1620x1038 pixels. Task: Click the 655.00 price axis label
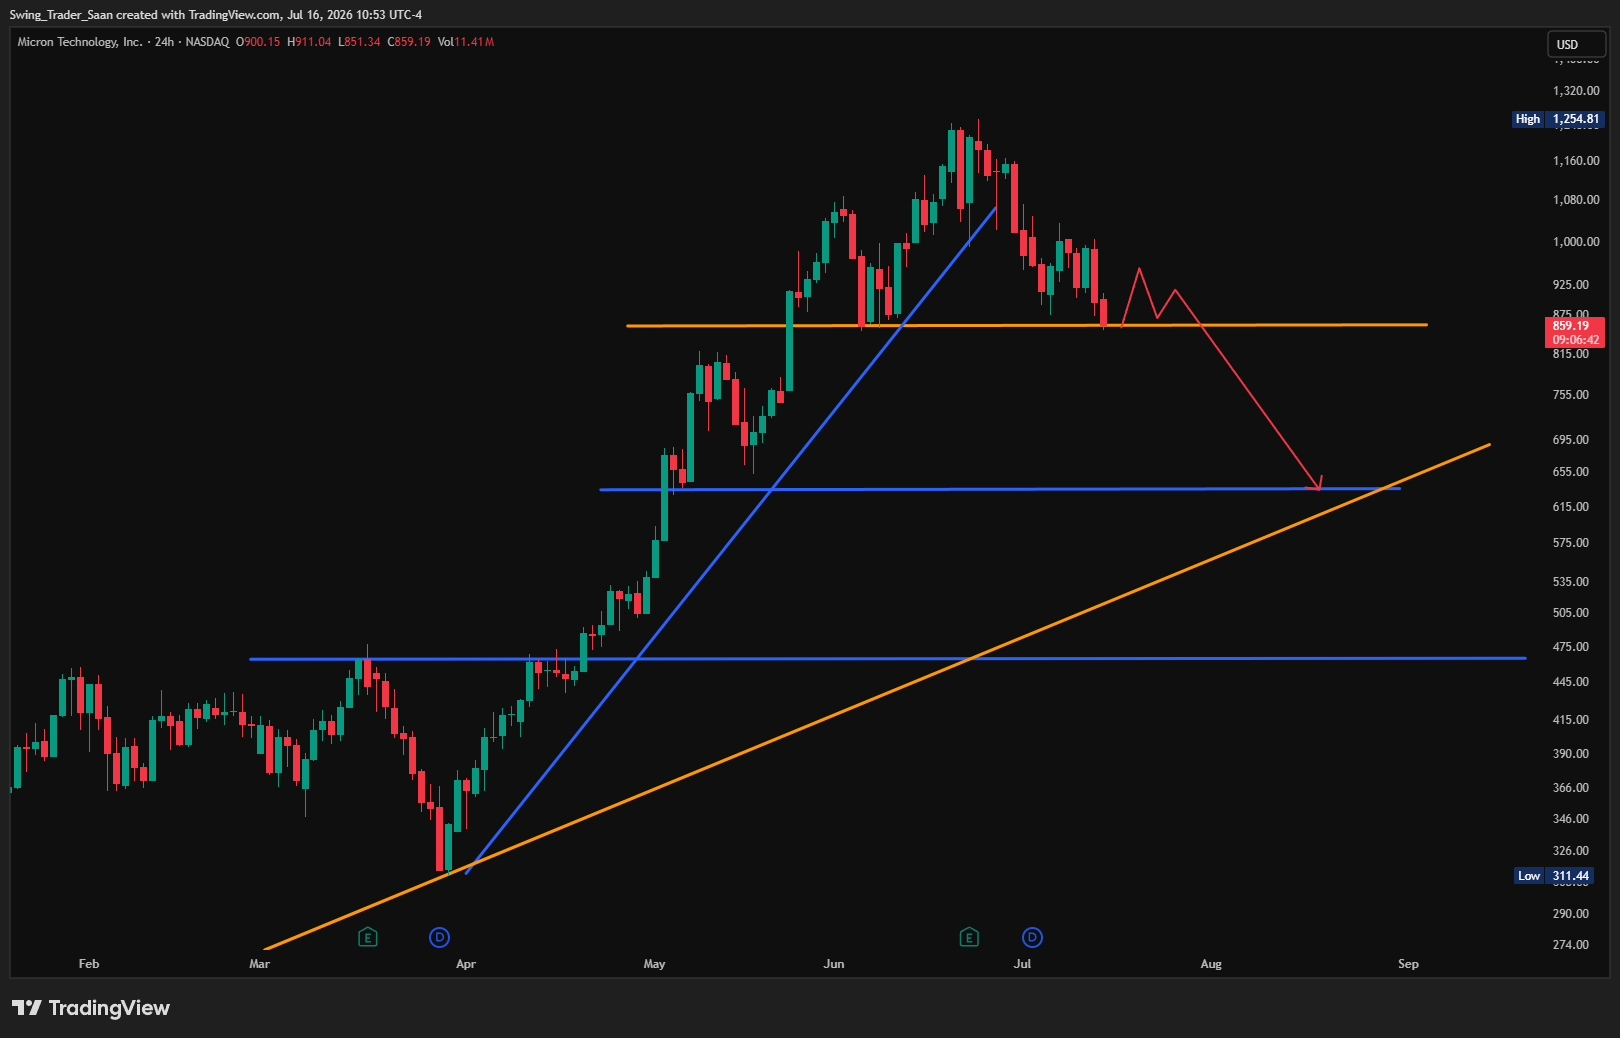[1571, 472]
